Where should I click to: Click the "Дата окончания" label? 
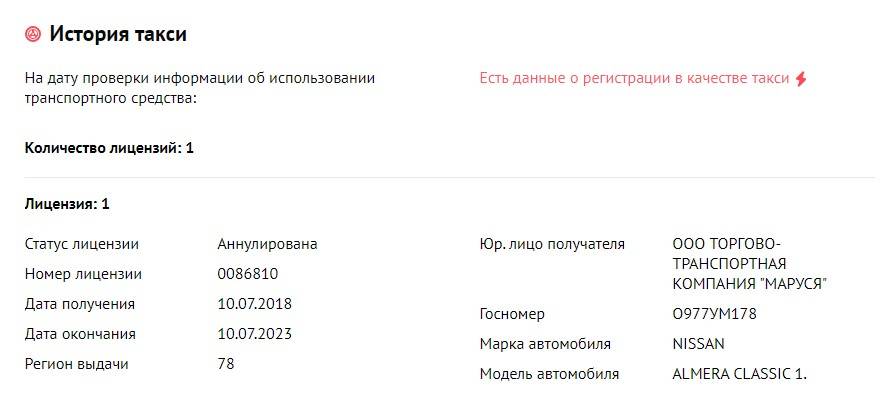coord(80,334)
